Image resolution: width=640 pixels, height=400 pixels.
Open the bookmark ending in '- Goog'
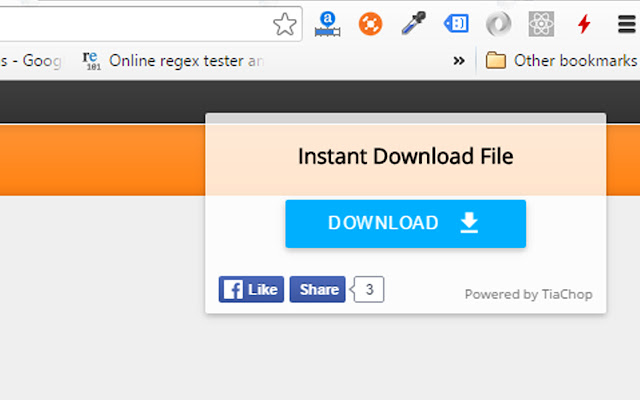click(x=31, y=61)
